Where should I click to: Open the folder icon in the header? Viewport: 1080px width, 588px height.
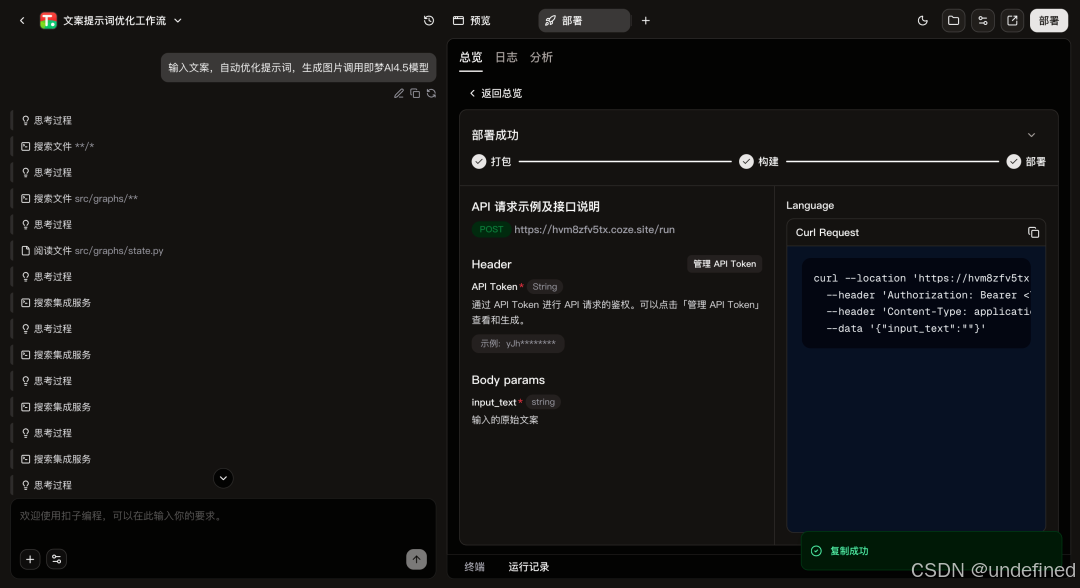coord(953,21)
